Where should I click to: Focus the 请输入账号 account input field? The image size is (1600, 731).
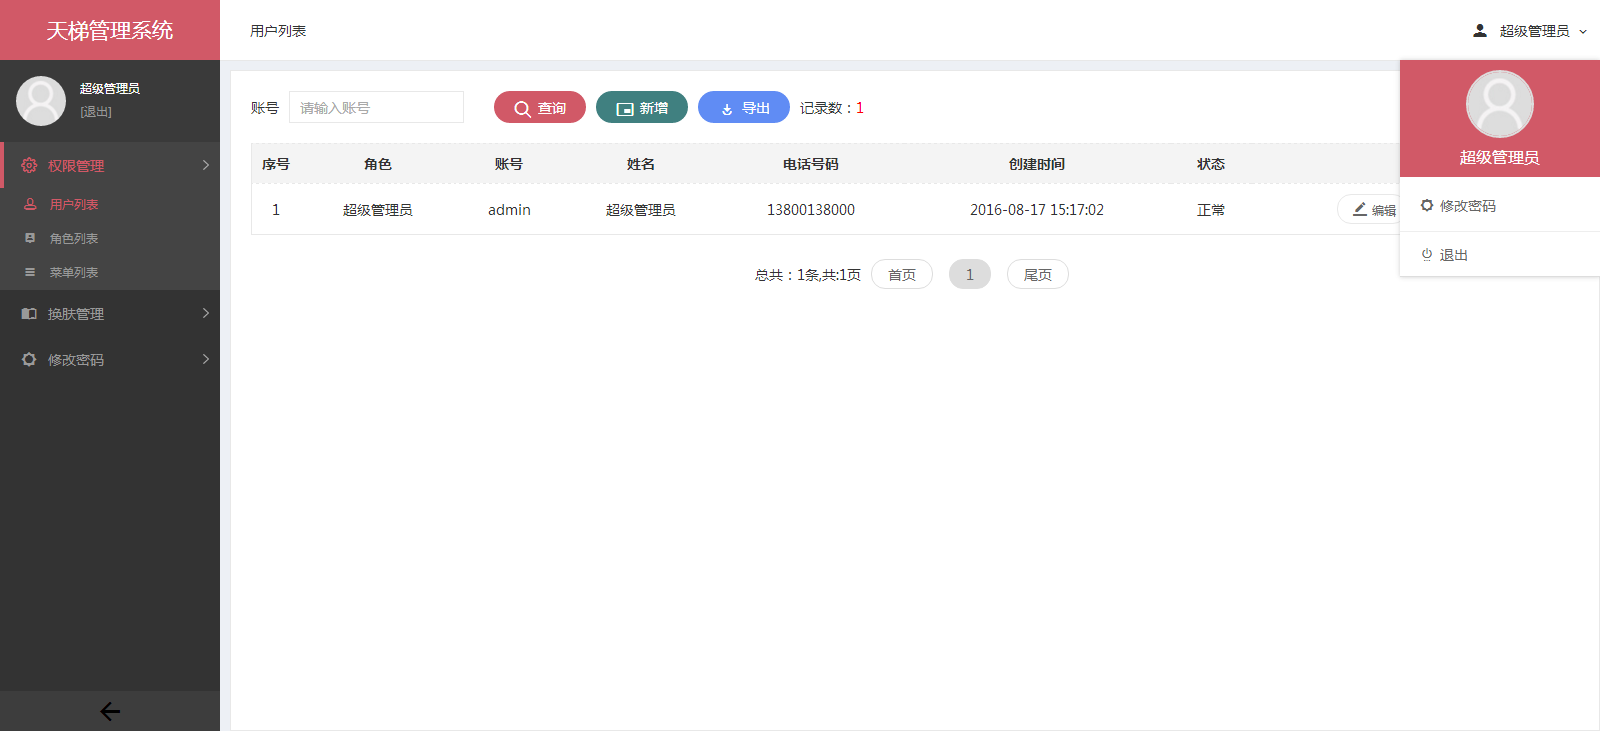point(376,107)
